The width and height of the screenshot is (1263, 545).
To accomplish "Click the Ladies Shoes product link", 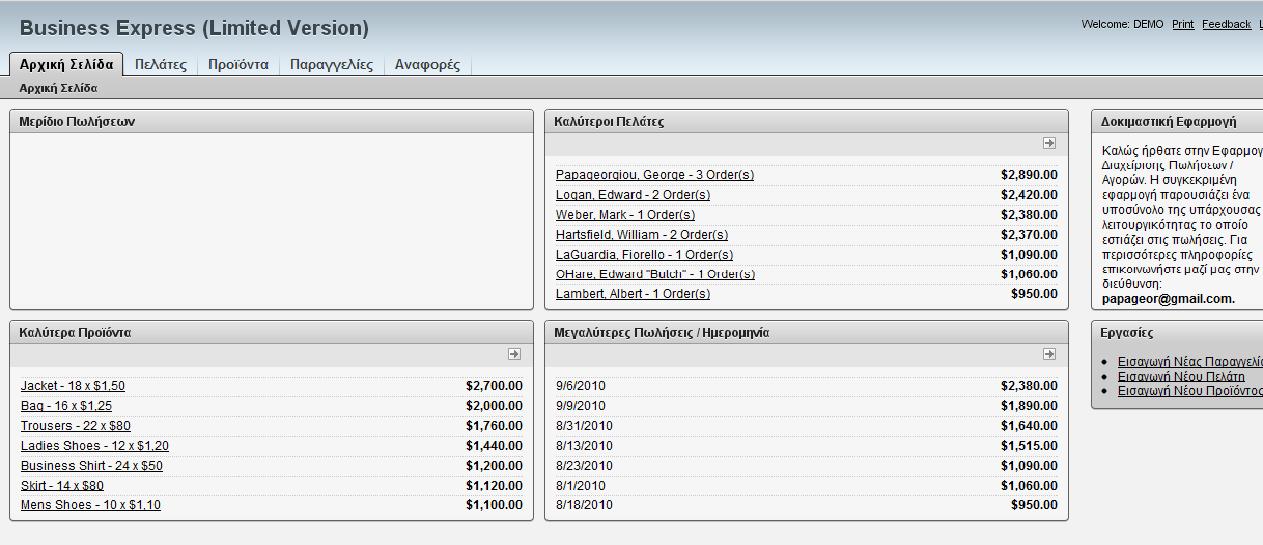I will (x=95, y=446).
